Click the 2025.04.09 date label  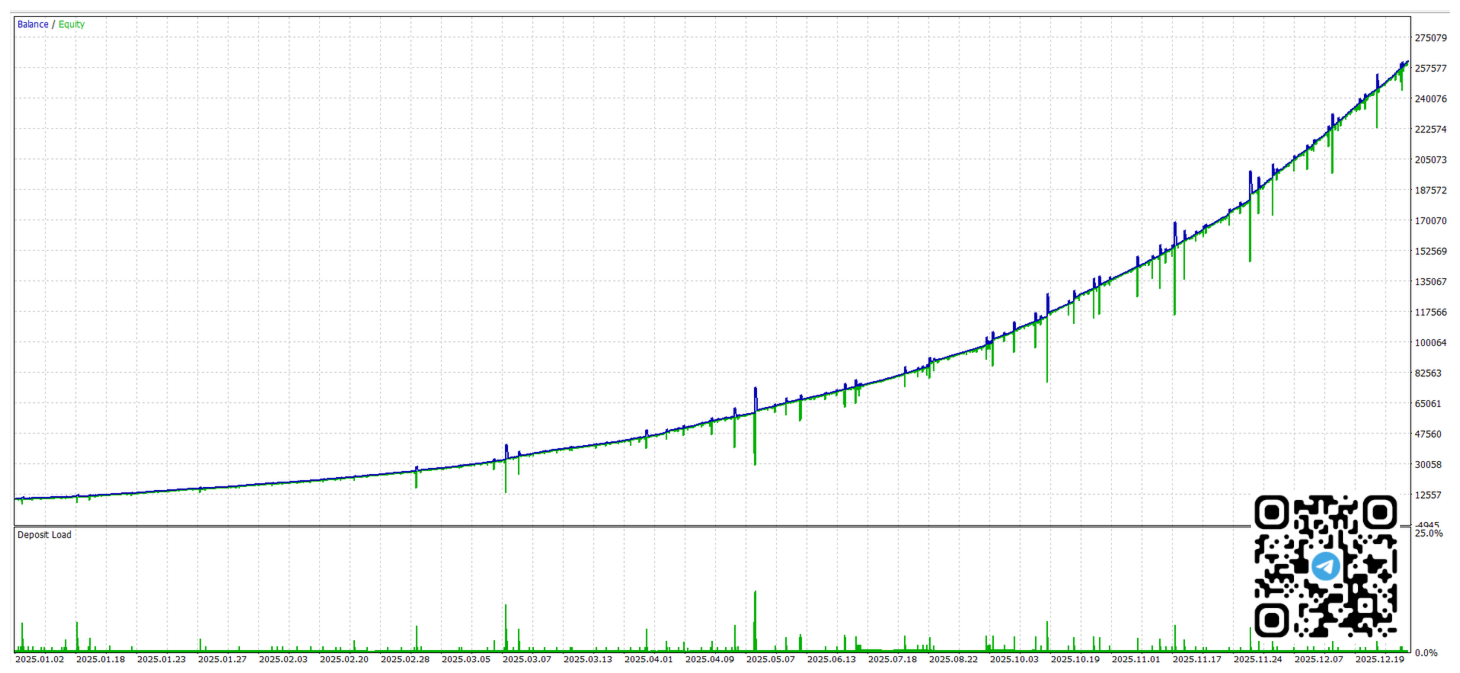[x=711, y=660]
